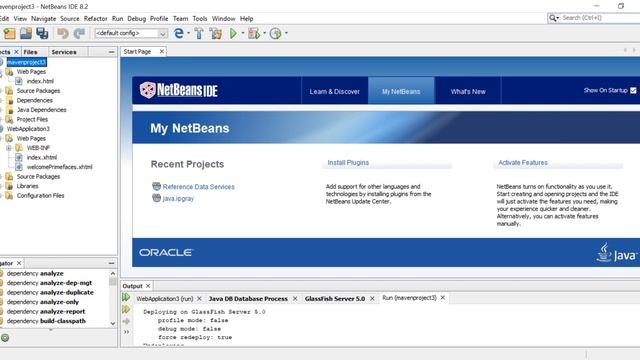Click the Reference Data Services project icon

click(156, 187)
